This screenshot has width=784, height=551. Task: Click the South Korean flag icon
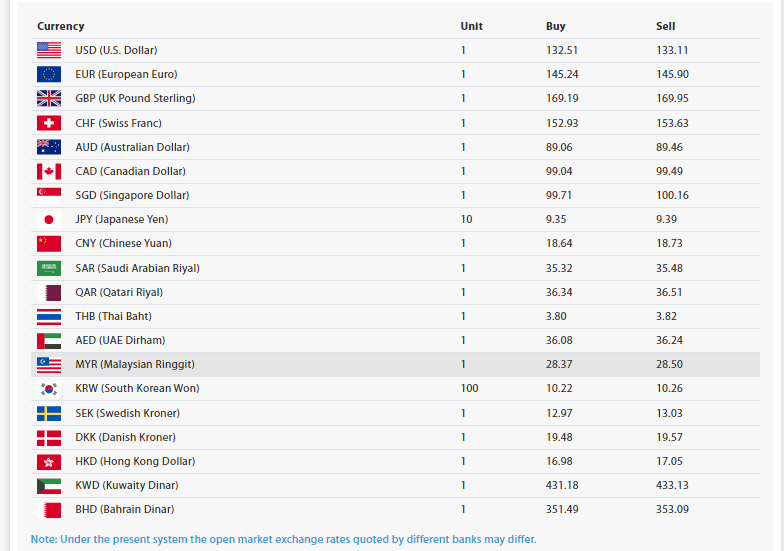(49, 388)
